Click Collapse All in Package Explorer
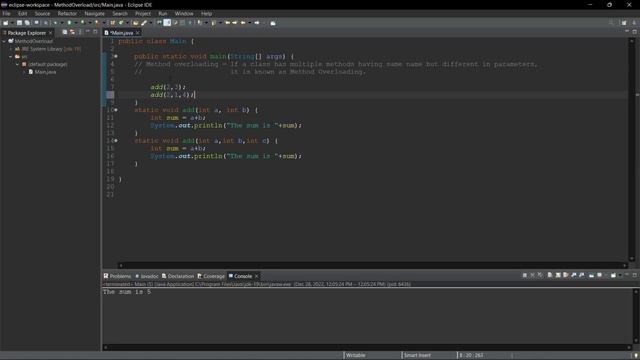Screen dimensions: 640x360 (x=64, y=32)
